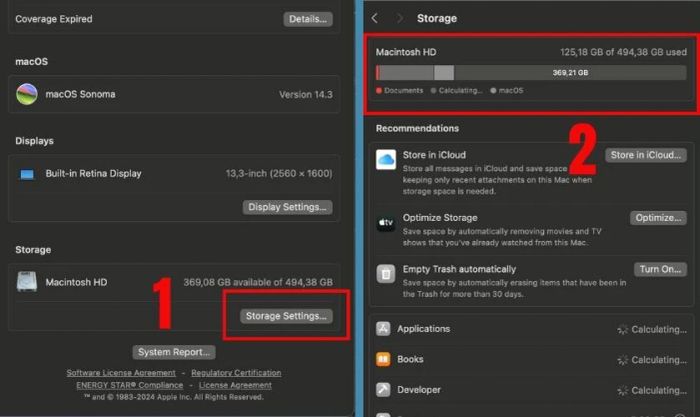Click the Books category icon
This screenshot has height=417, width=700.
pos(383,359)
